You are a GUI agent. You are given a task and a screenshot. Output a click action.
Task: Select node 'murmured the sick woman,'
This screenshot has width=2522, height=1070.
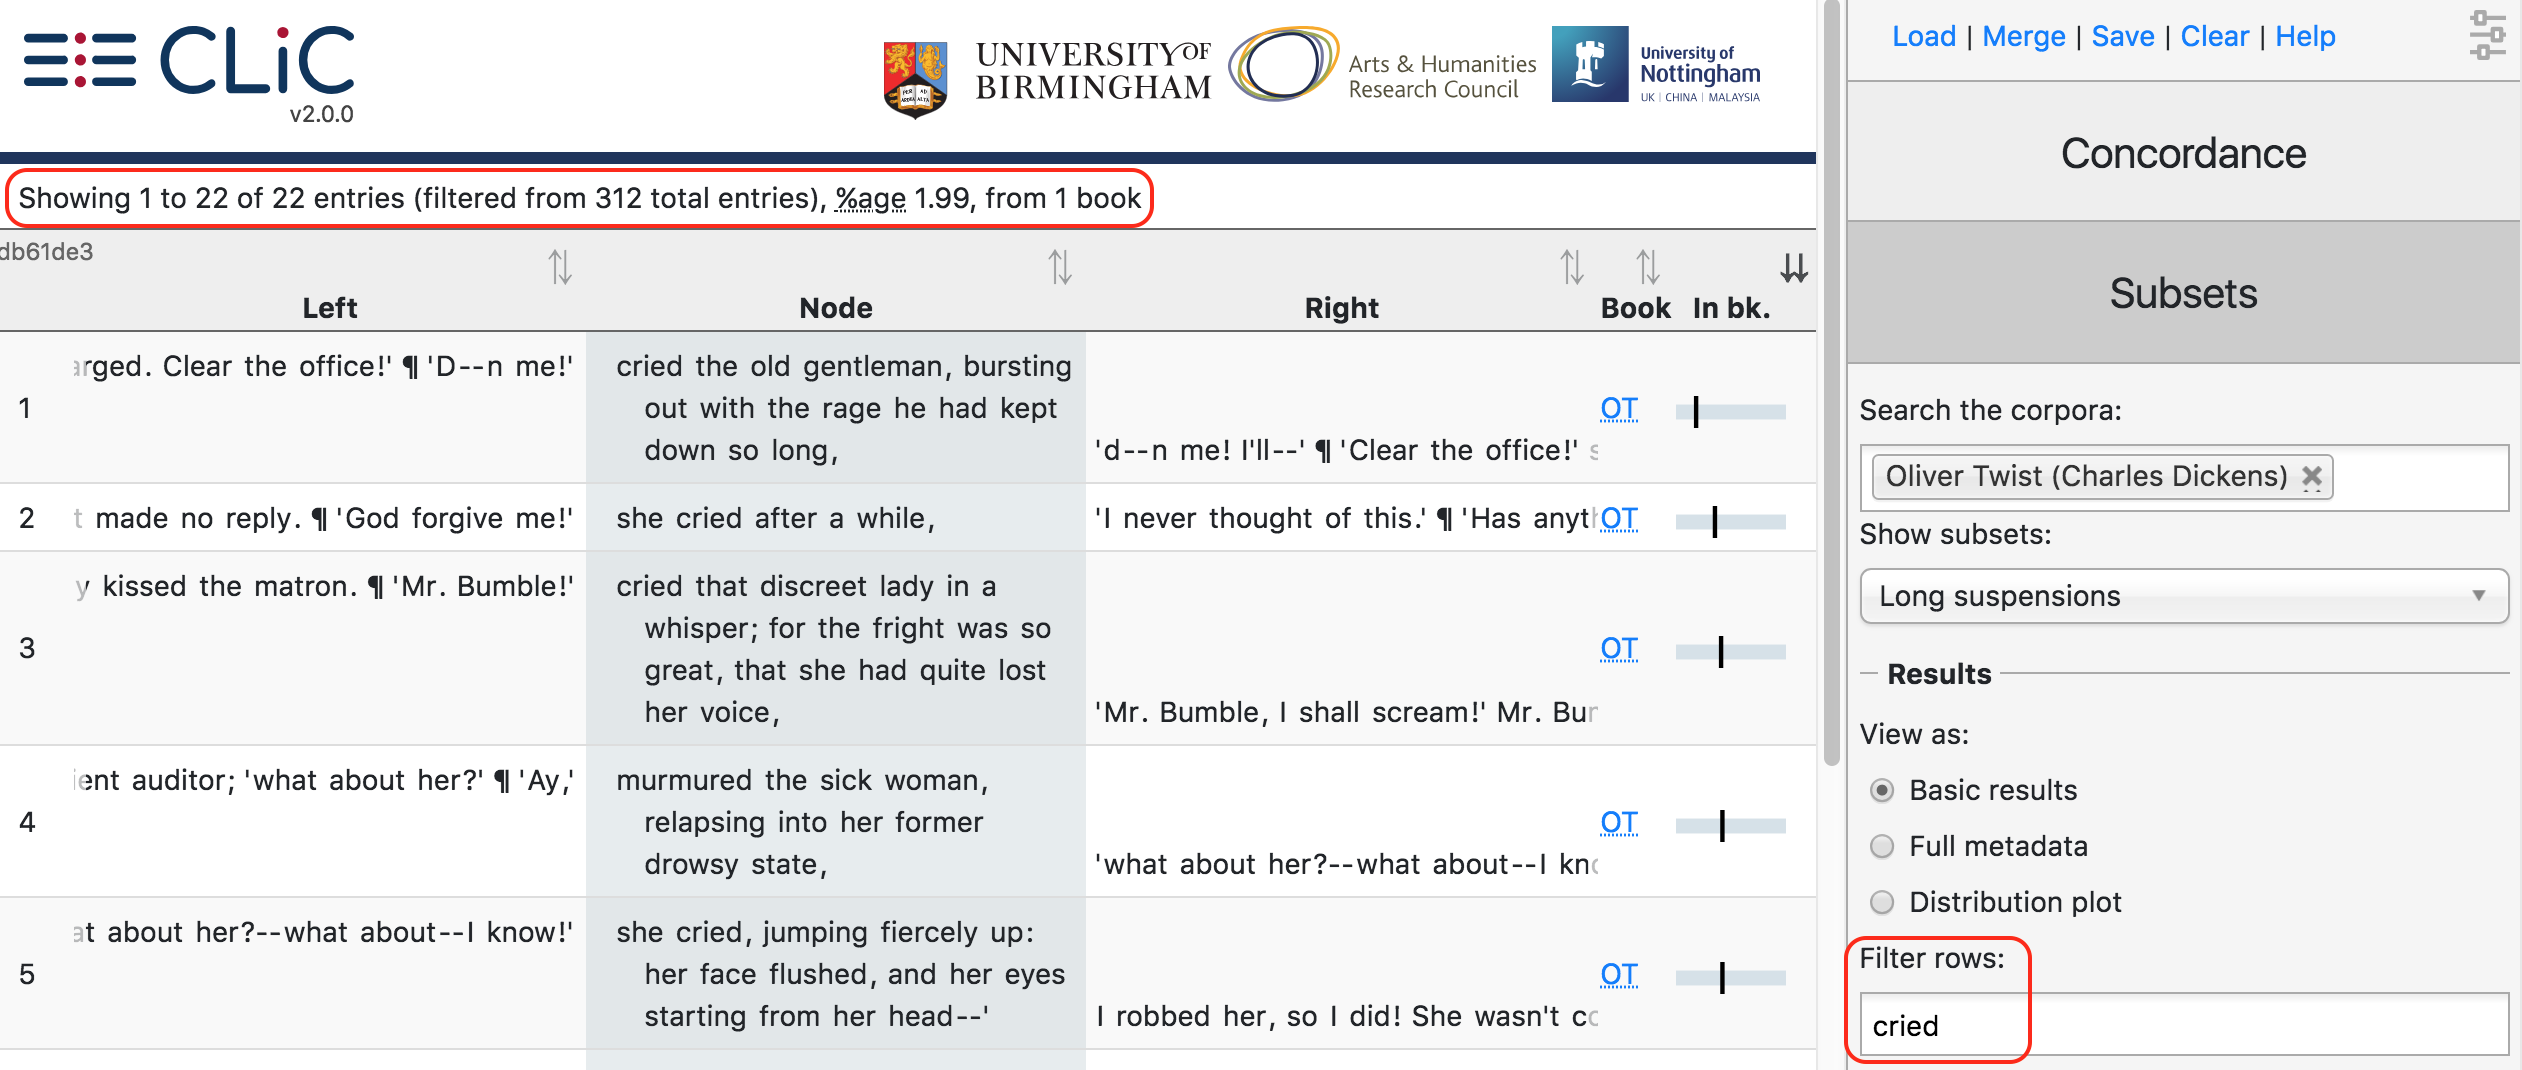[x=803, y=780]
